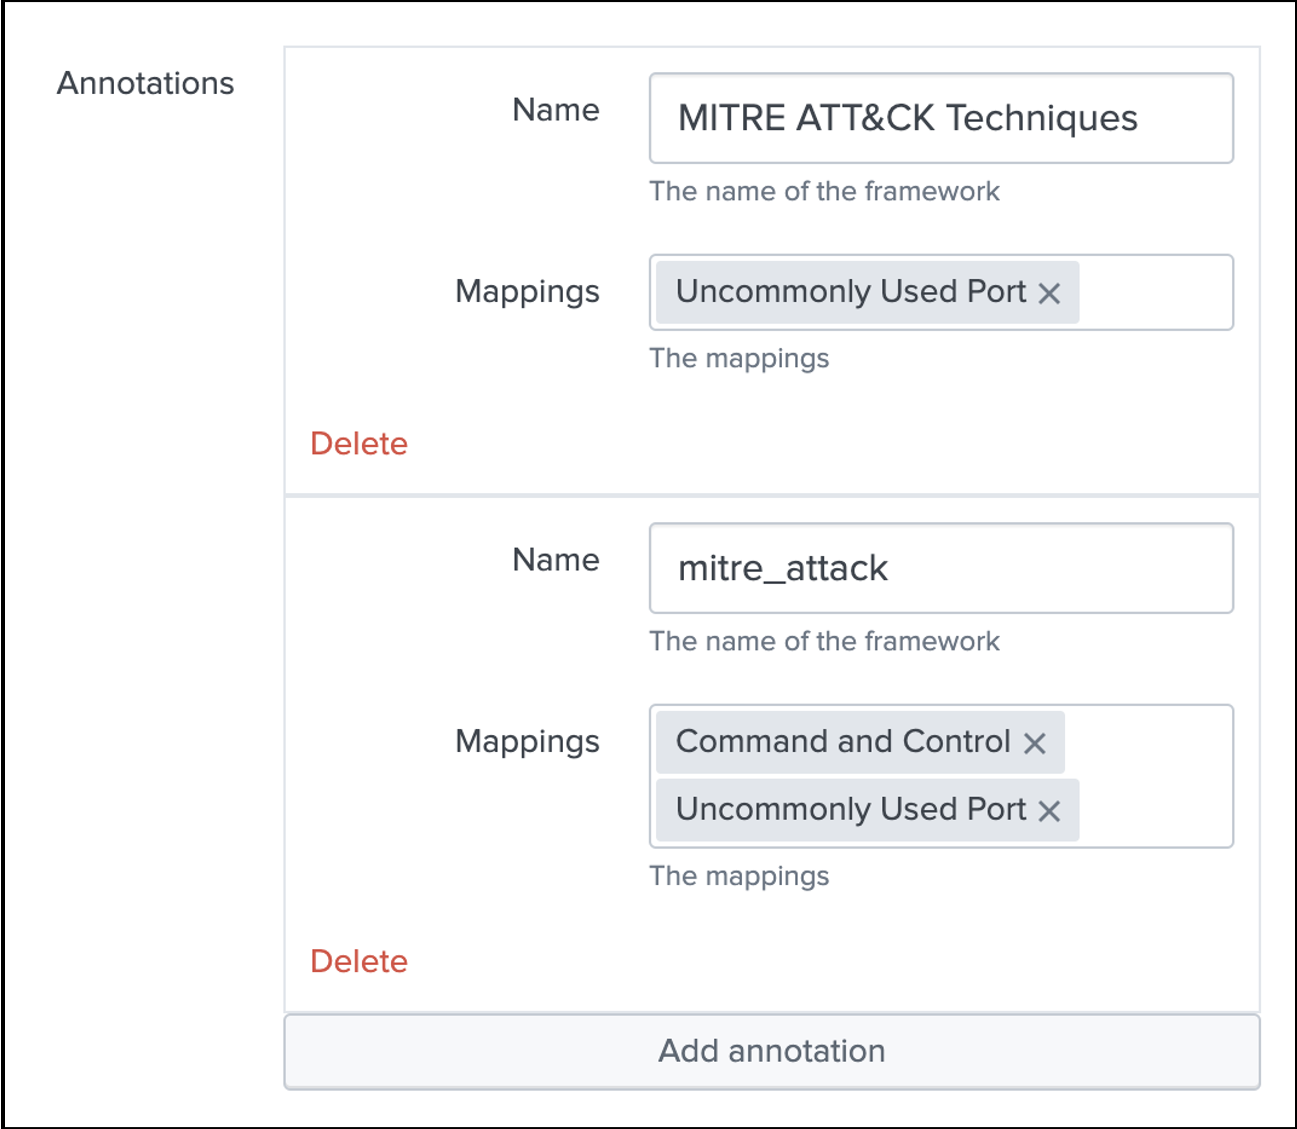The height and width of the screenshot is (1129, 1297).
Task: Delete the mitre_attack annotation
Action: tap(359, 961)
